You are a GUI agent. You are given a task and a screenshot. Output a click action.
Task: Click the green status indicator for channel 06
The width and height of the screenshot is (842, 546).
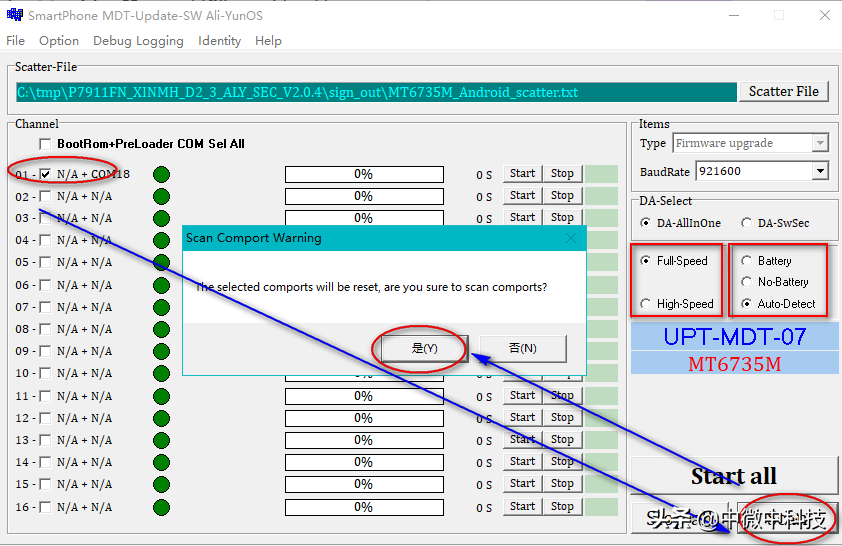161,285
